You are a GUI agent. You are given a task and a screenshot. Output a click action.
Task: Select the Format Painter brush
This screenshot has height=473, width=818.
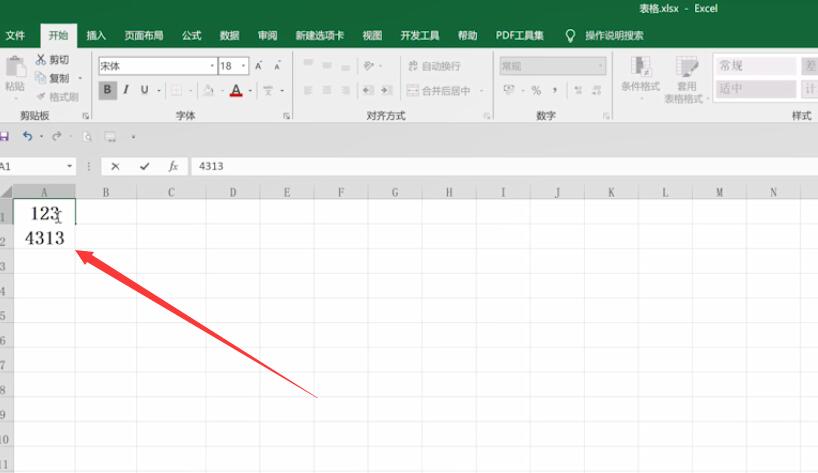tap(41, 96)
